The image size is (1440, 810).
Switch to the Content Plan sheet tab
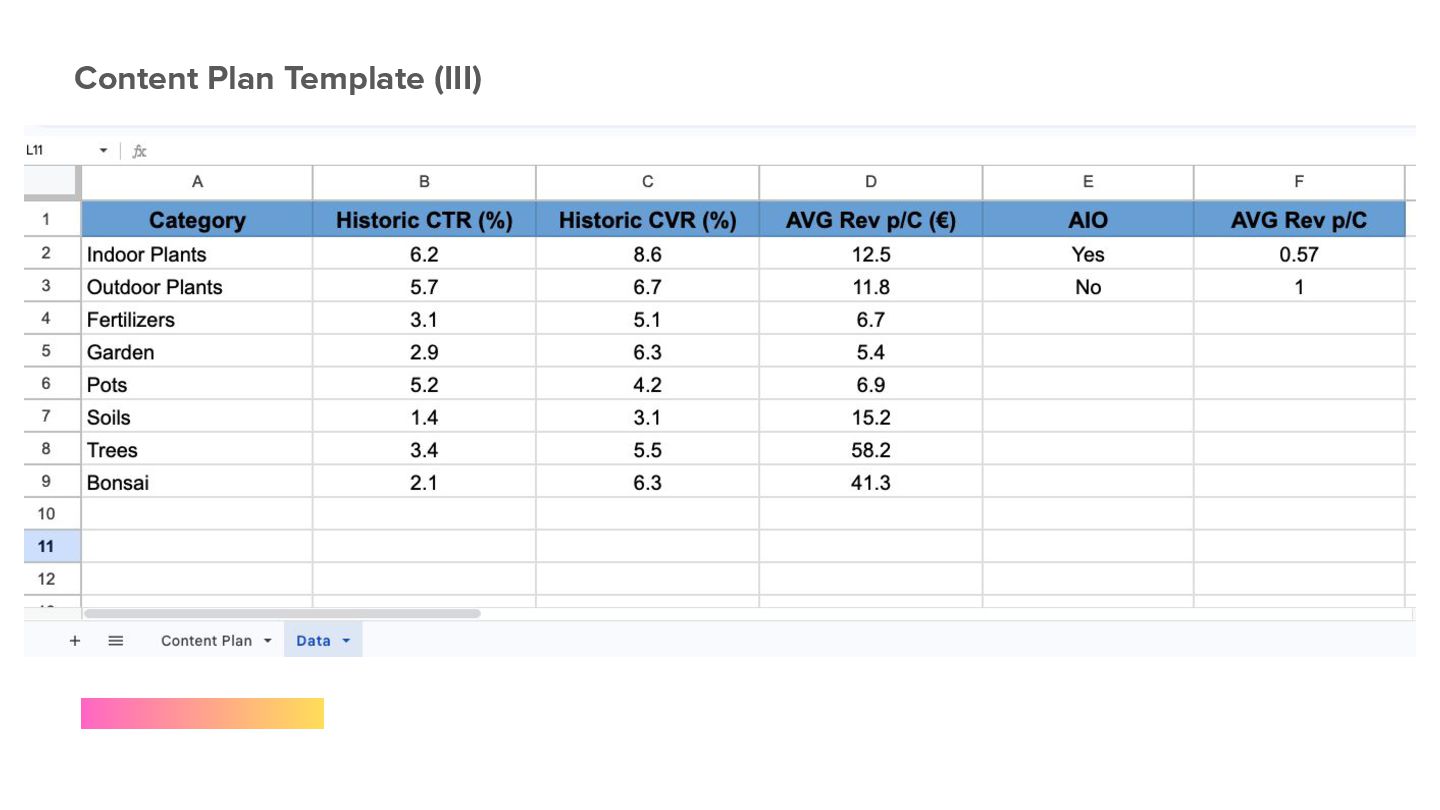tap(206, 641)
